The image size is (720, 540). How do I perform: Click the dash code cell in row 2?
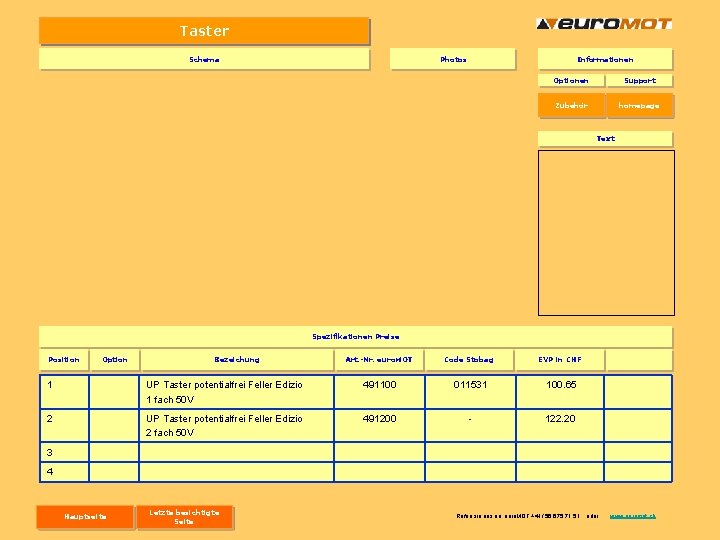470,426
